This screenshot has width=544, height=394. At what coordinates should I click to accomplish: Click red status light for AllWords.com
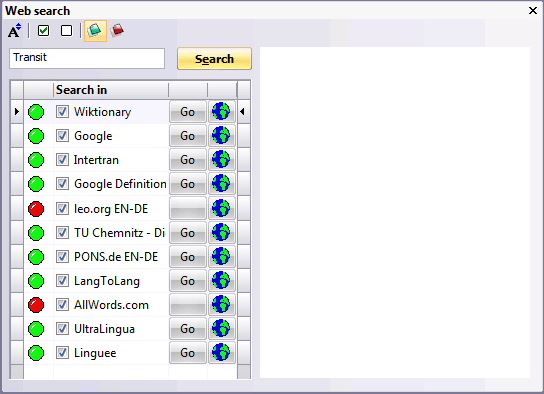coord(36,305)
